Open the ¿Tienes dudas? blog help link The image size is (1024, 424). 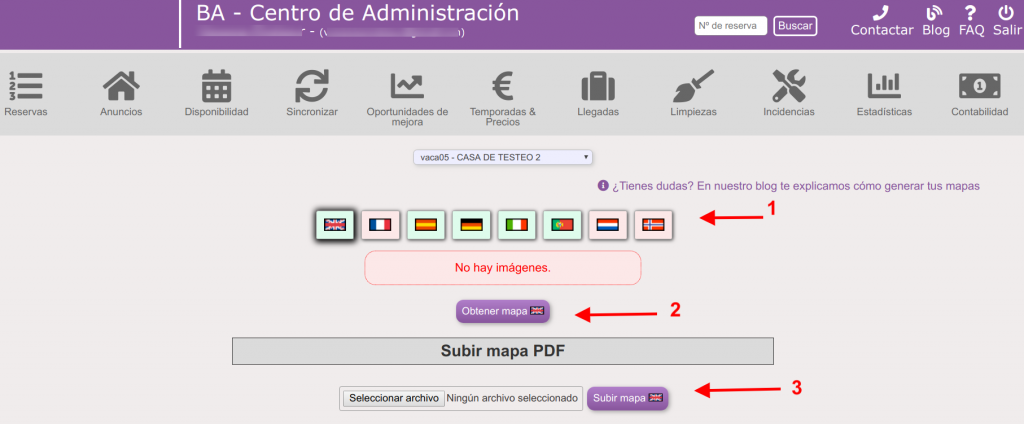point(790,186)
